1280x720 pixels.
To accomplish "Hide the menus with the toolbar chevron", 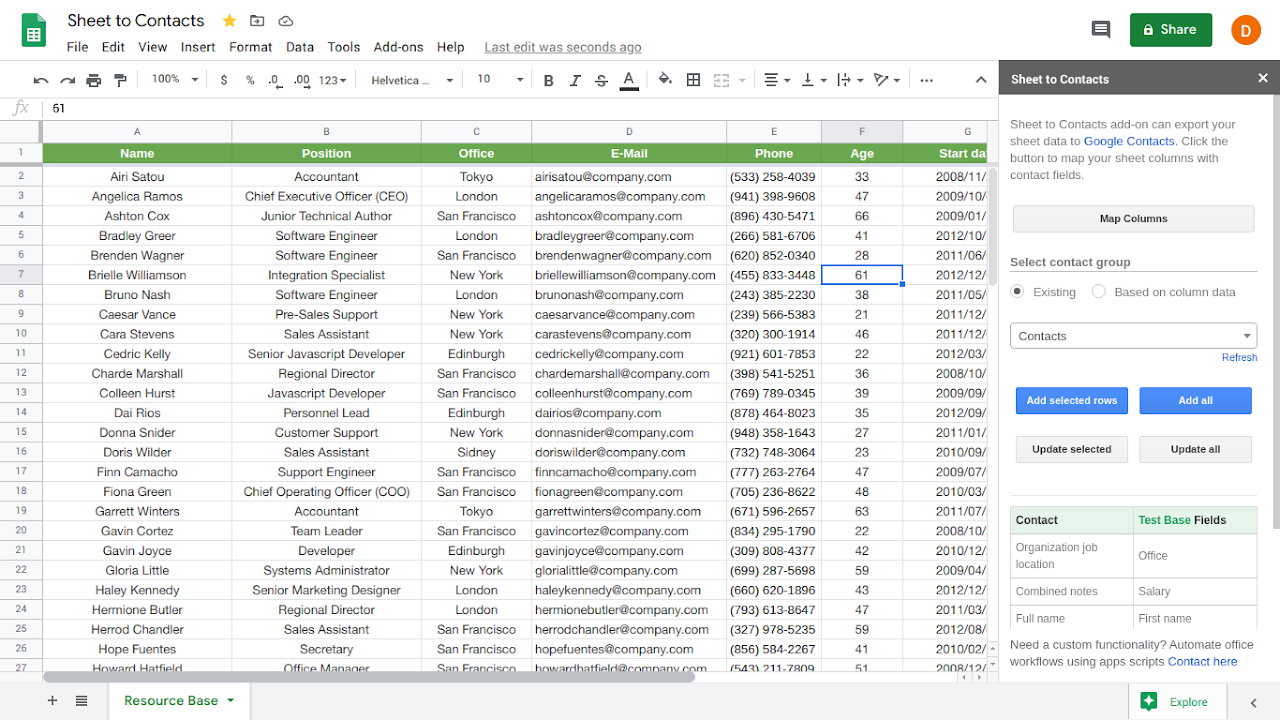I will (x=981, y=80).
